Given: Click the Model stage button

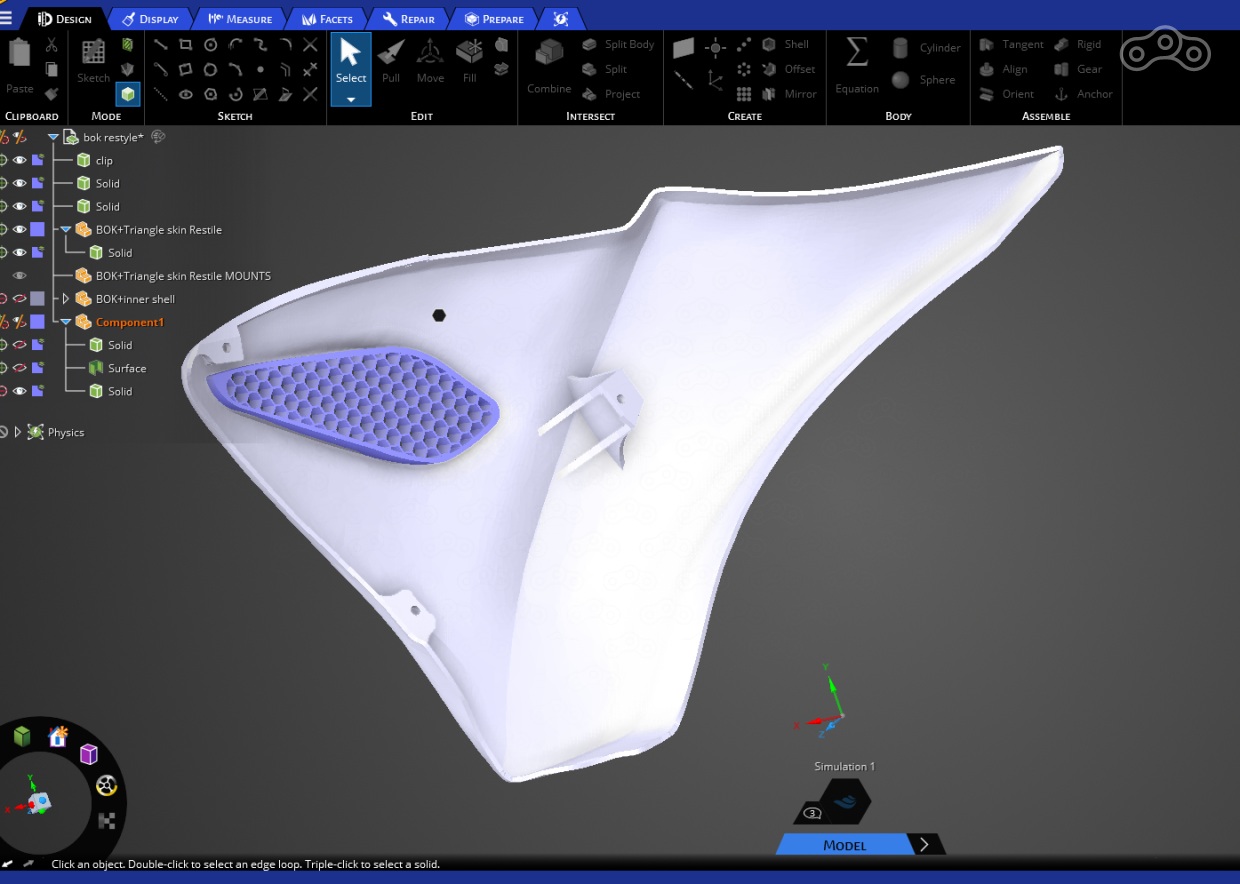Looking at the screenshot, I should [844, 845].
